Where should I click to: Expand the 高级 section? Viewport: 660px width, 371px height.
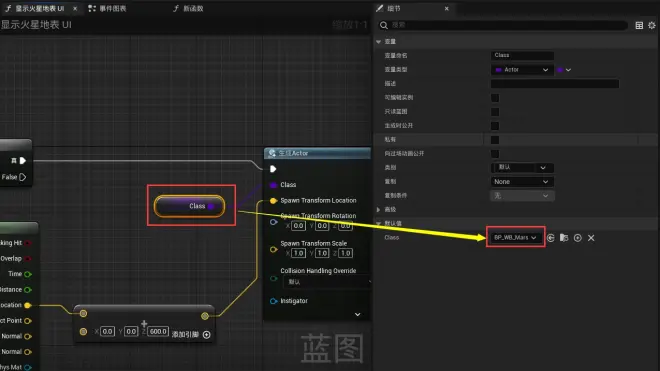tap(378, 209)
